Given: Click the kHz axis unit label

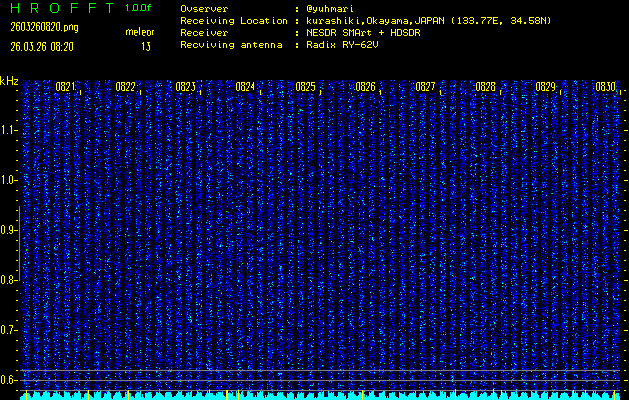Looking at the screenshot, I should click(x=9, y=80).
